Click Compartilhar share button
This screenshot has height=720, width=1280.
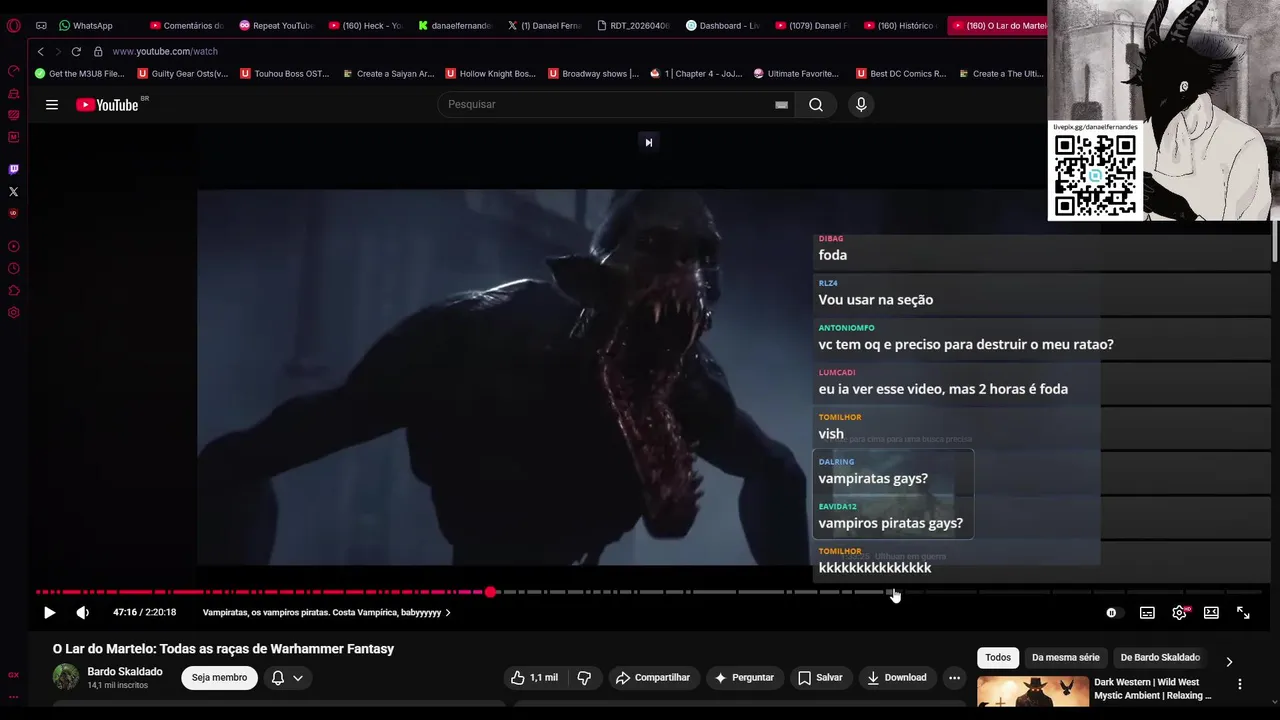(653, 678)
